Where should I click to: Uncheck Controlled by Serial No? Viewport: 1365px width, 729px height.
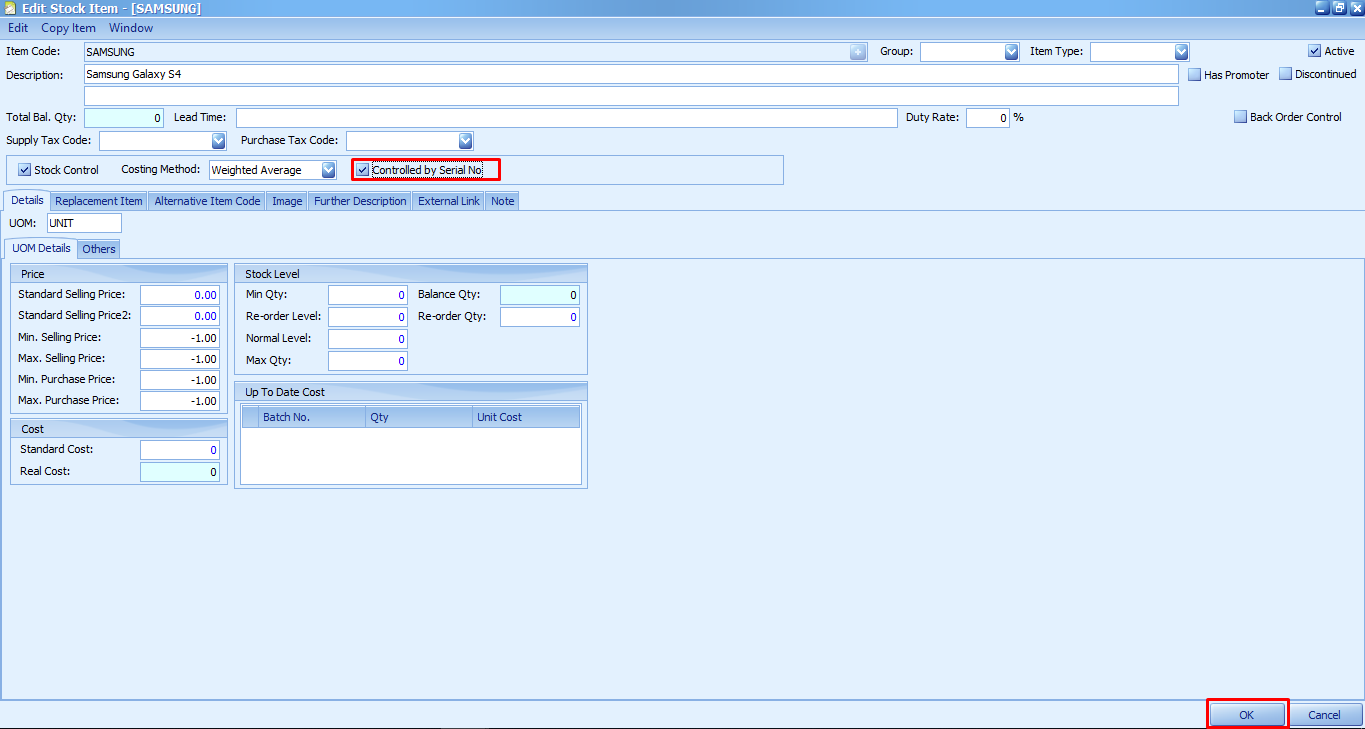pos(363,170)
